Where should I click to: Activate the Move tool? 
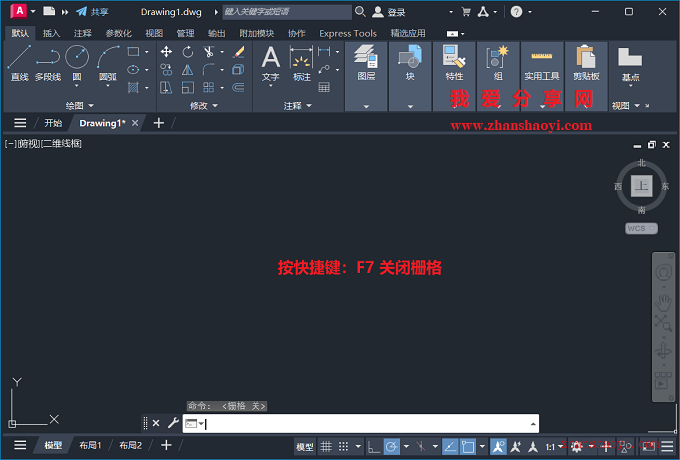point(166,52)
